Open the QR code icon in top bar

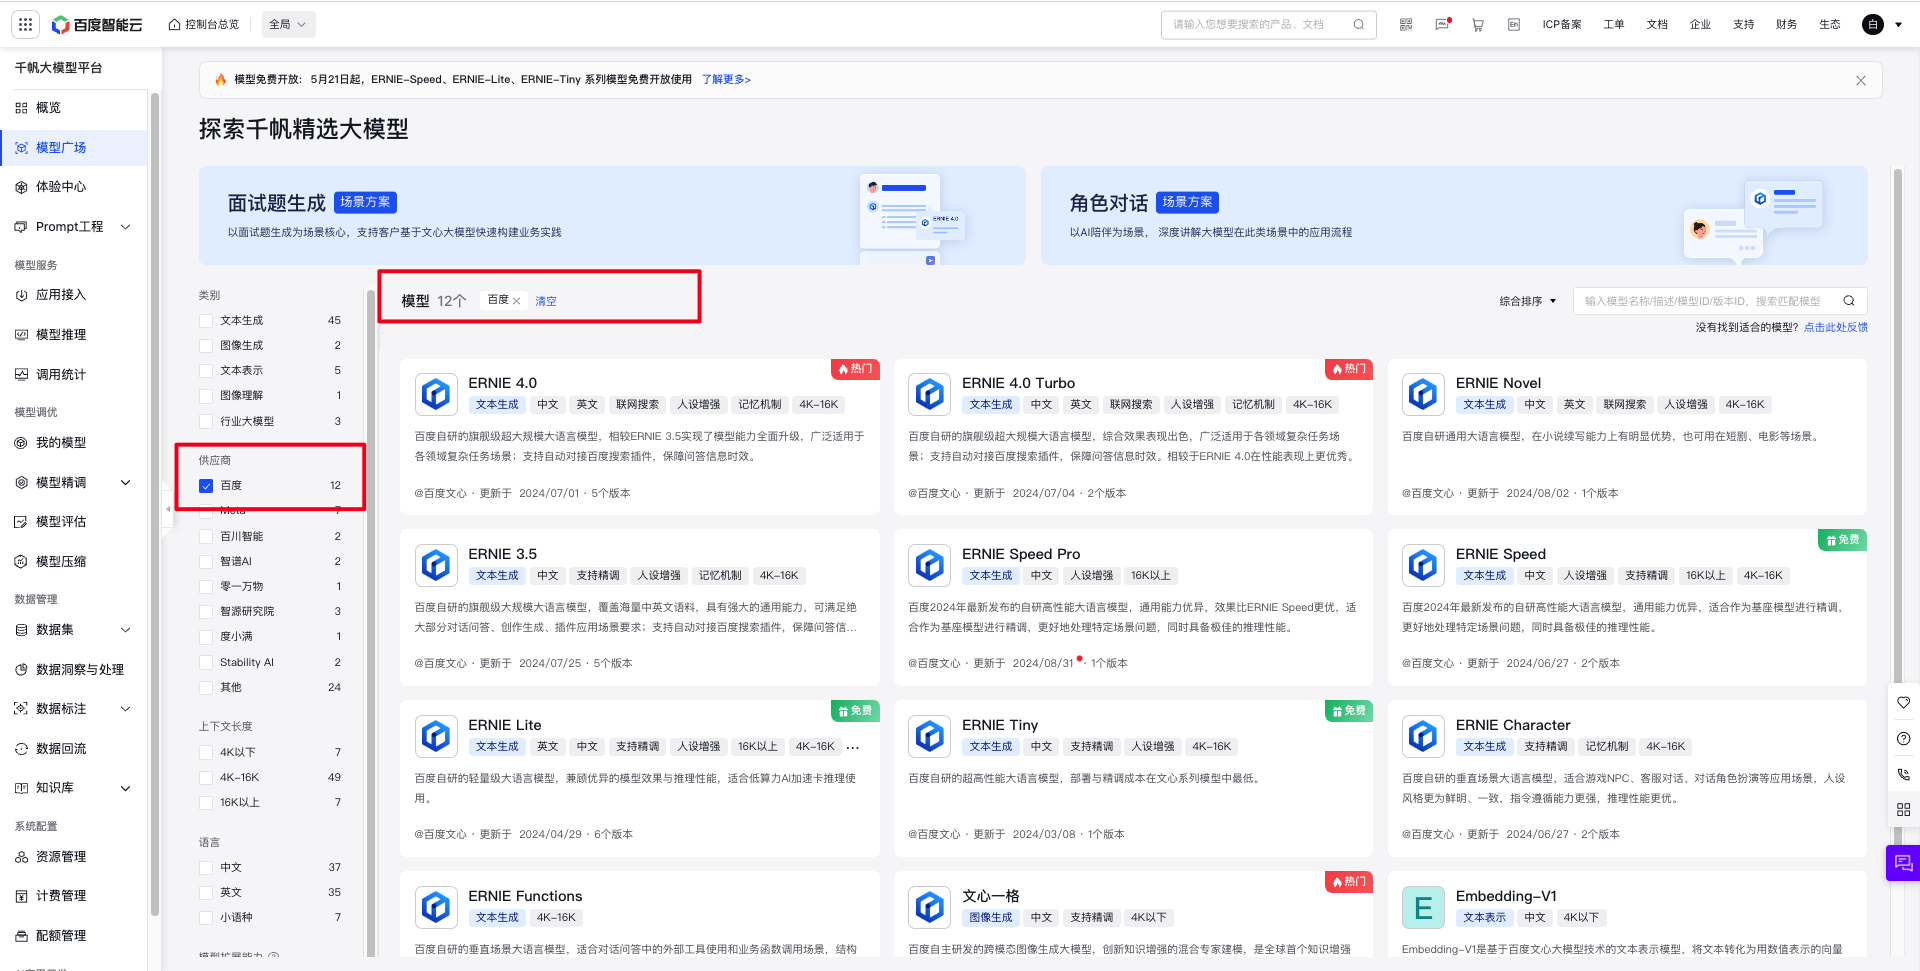1406,24
